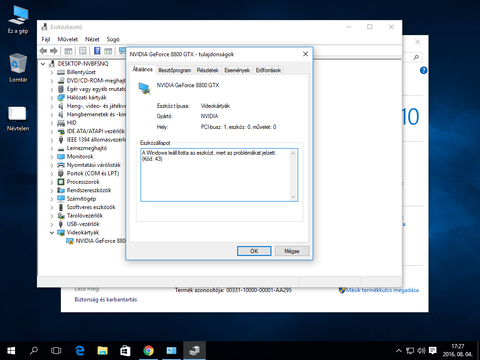Viewport: 480px width, 360px height.
Task: Launch Google Chrome from taskbar
Action: tap(148, 351)
